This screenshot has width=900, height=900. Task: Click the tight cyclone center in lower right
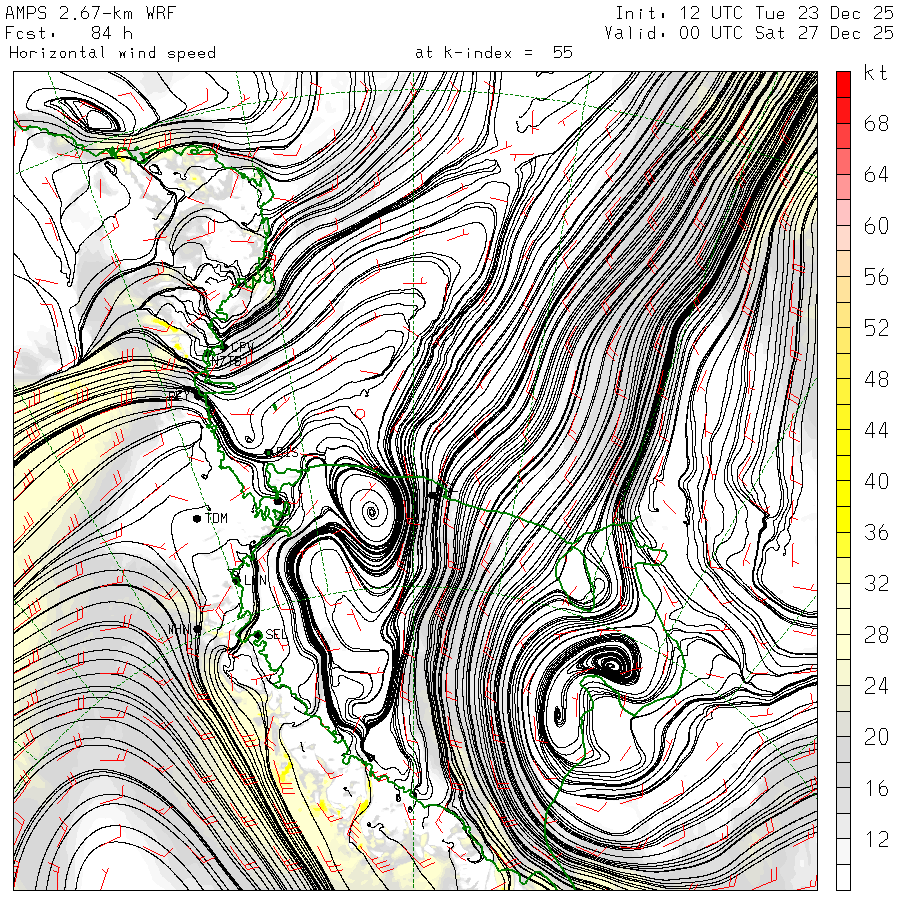(x=610, y=666)
